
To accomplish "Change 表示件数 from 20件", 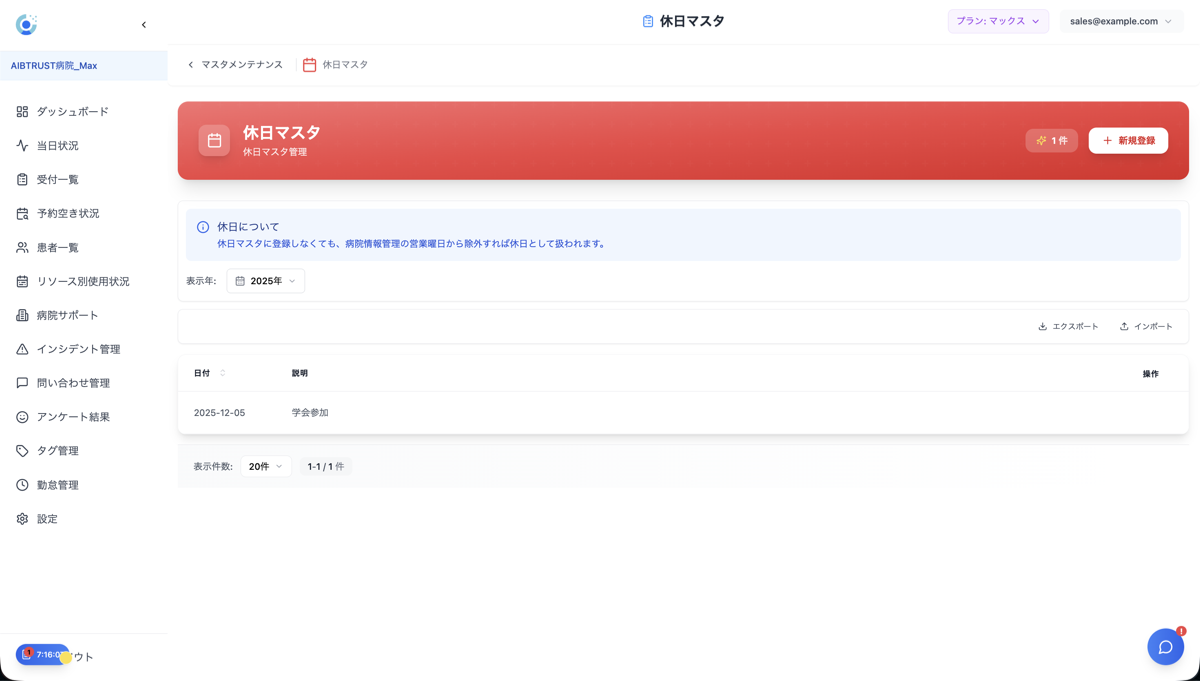I will (x=265, y=466).
